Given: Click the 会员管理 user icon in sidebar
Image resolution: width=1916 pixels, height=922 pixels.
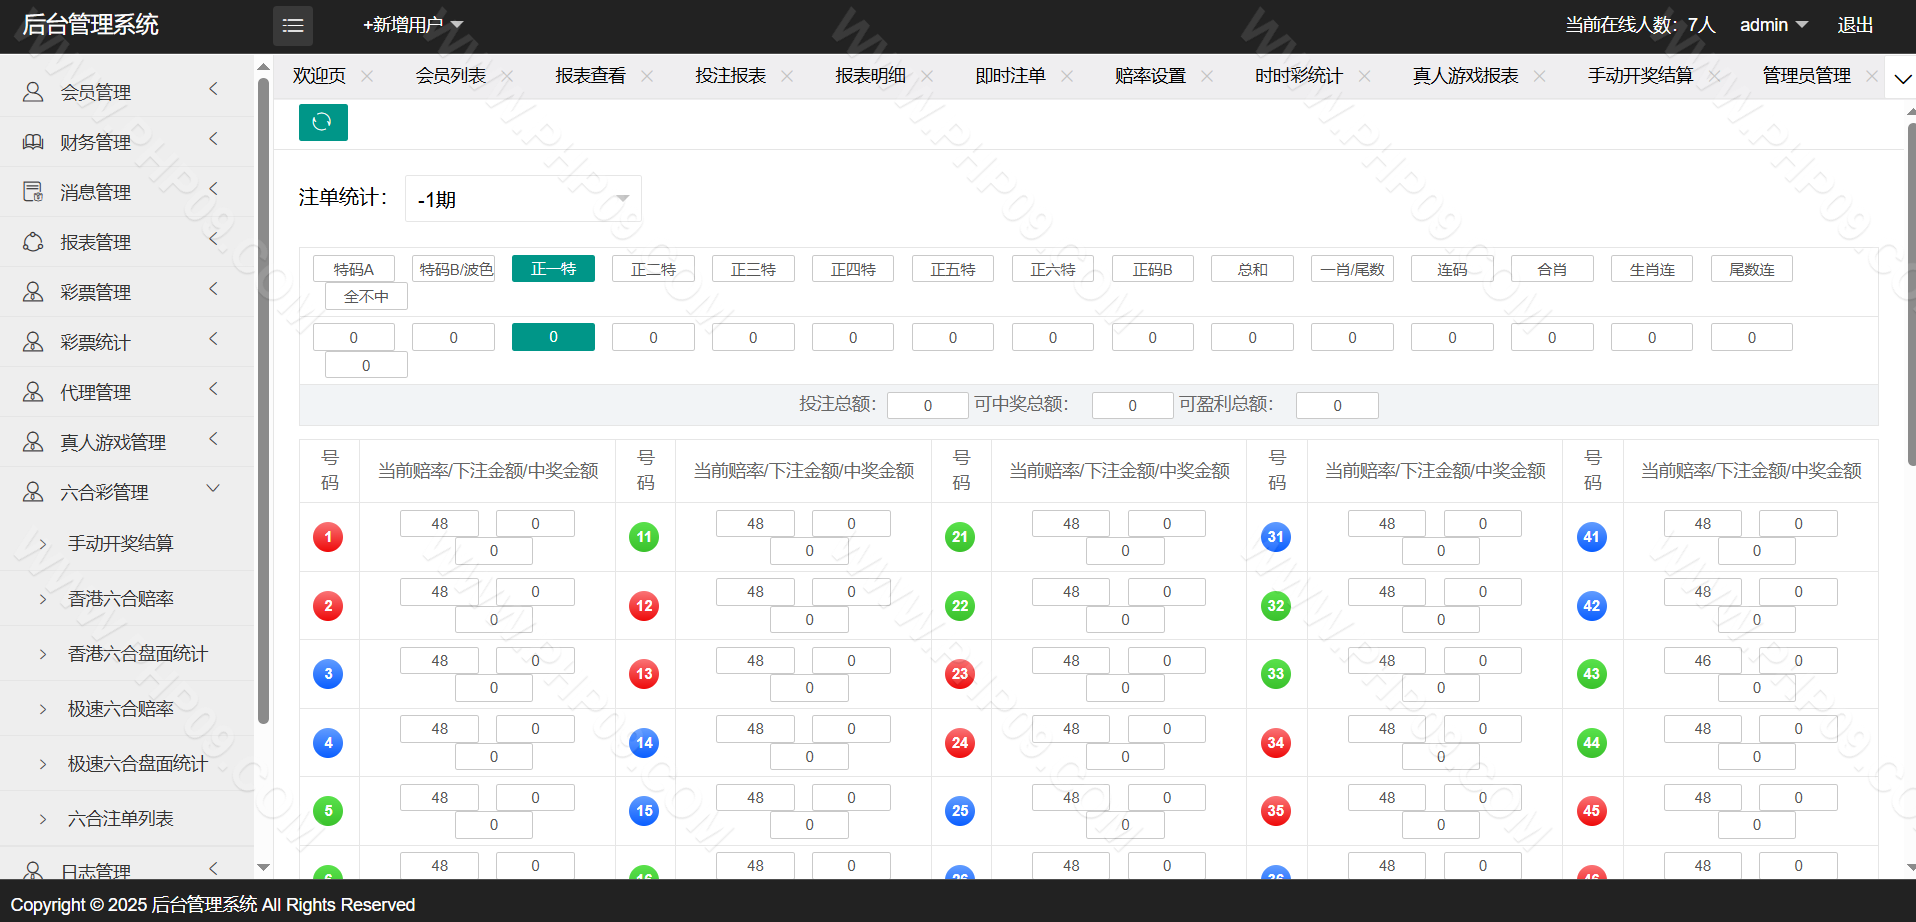Looking at the screenshot, I should pyautogui.click(x=33, y=92).
